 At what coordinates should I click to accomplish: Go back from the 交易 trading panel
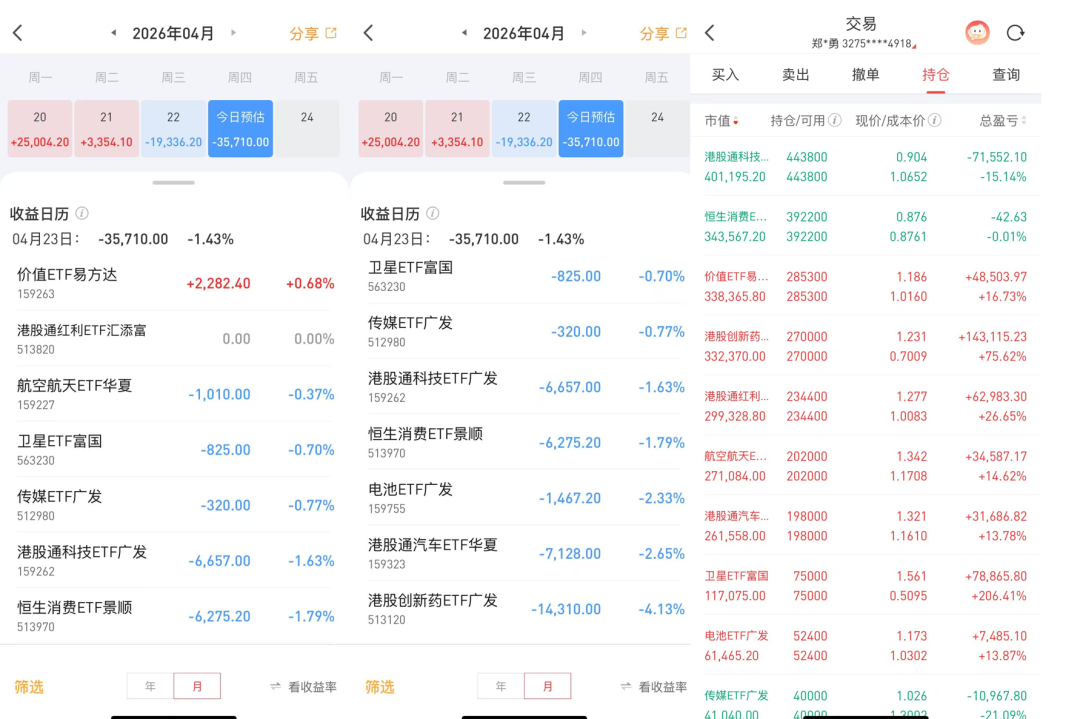click(710, 32)
